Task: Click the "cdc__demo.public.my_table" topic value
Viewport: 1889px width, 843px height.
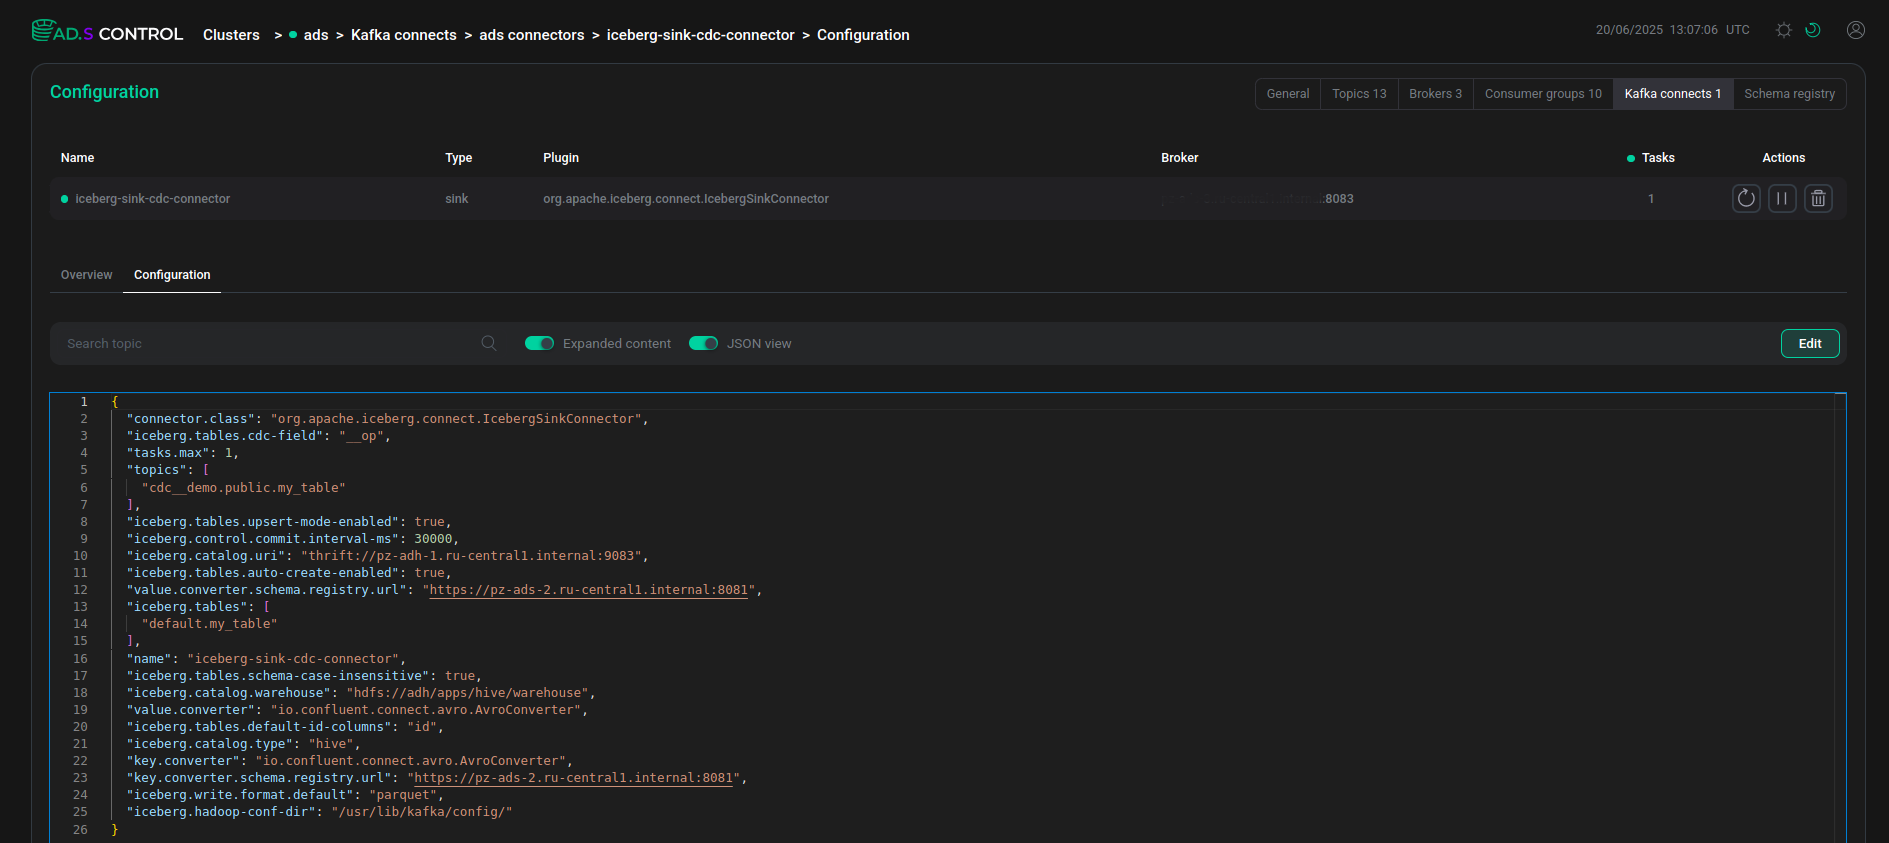Action: pos(244,488)
